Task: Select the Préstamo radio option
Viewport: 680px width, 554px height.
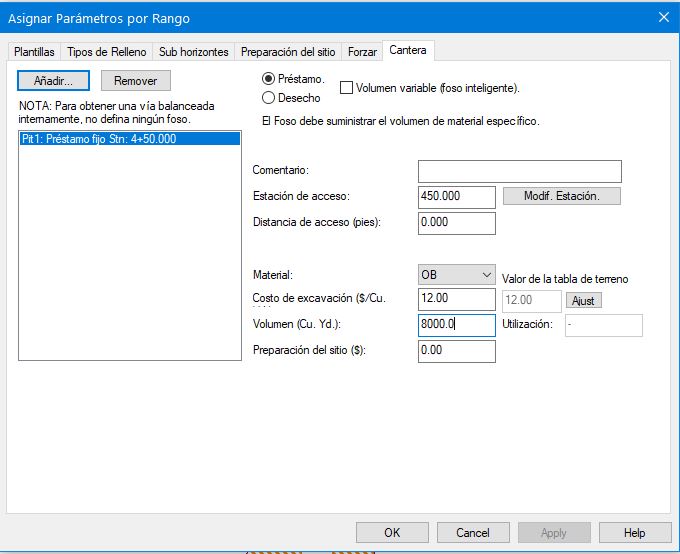Action: 268,79
